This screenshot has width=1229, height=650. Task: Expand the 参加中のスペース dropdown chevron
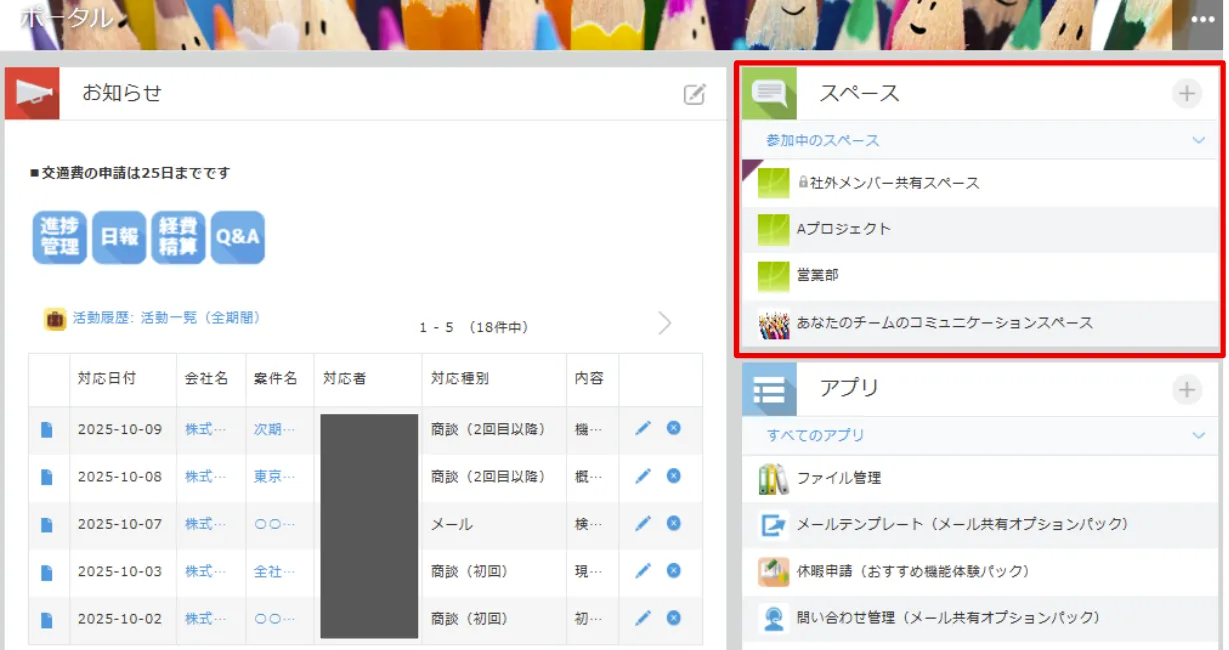(x=1198, y=141)
